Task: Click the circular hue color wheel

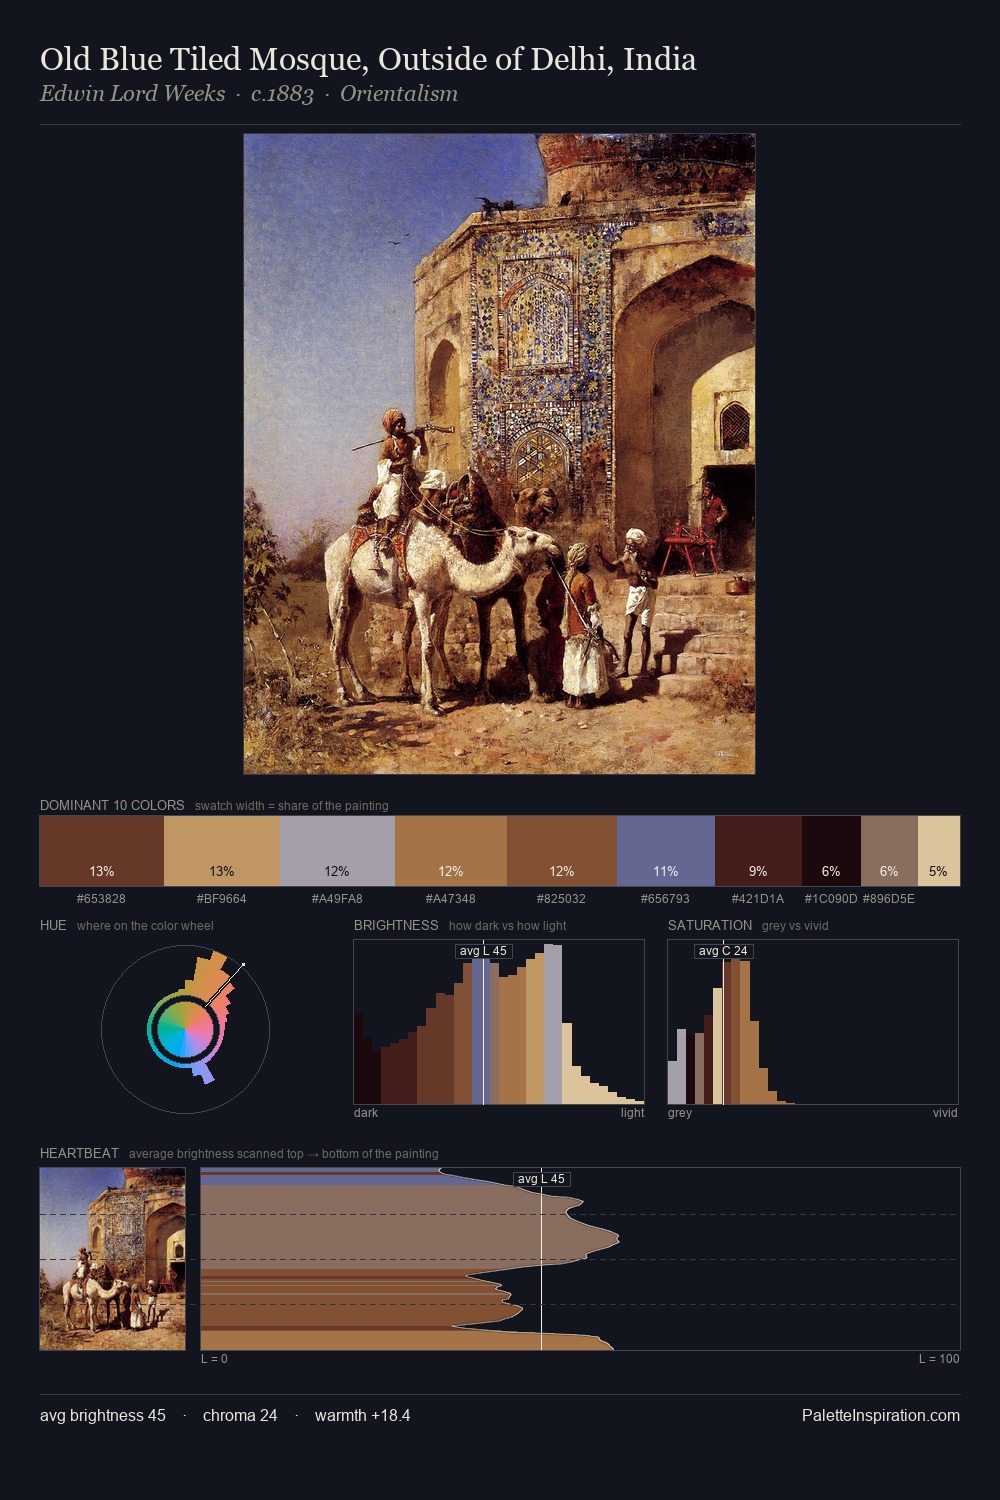Action: click(x=185, y=1029)
